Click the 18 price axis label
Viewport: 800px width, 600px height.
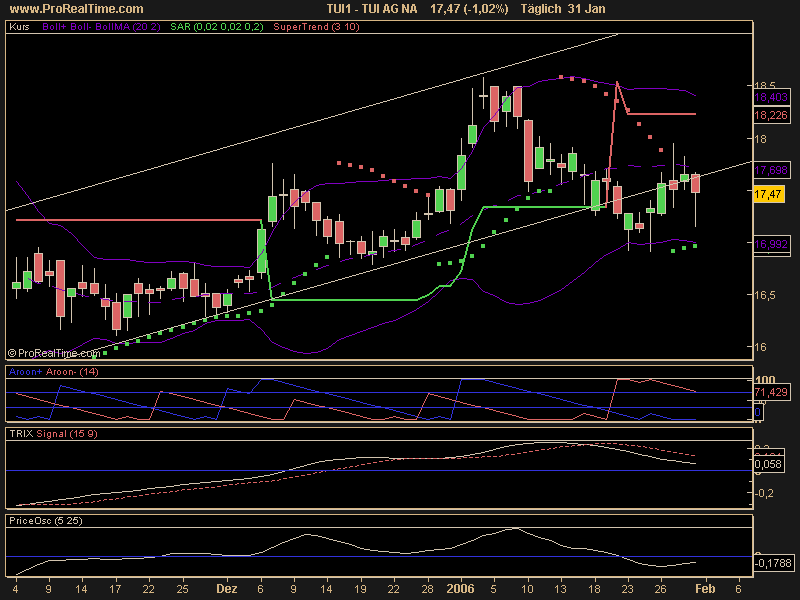760,139
